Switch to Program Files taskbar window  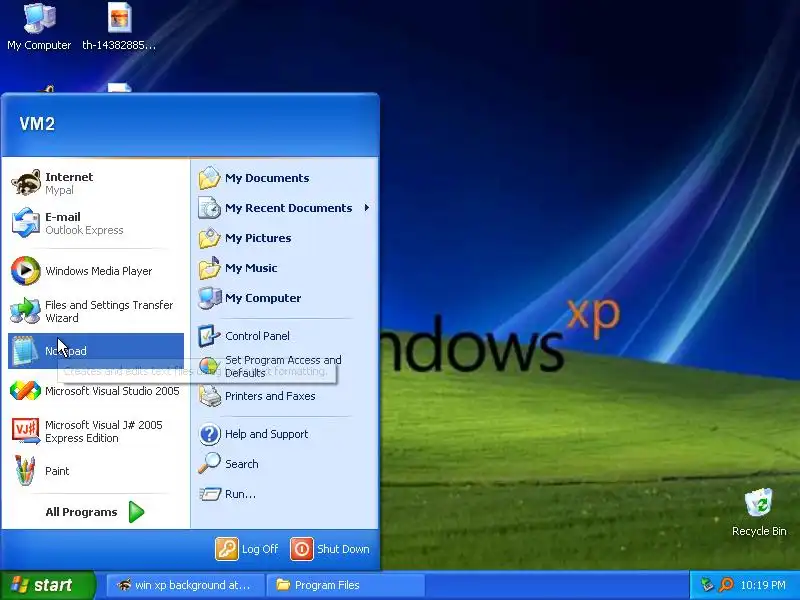346,585
